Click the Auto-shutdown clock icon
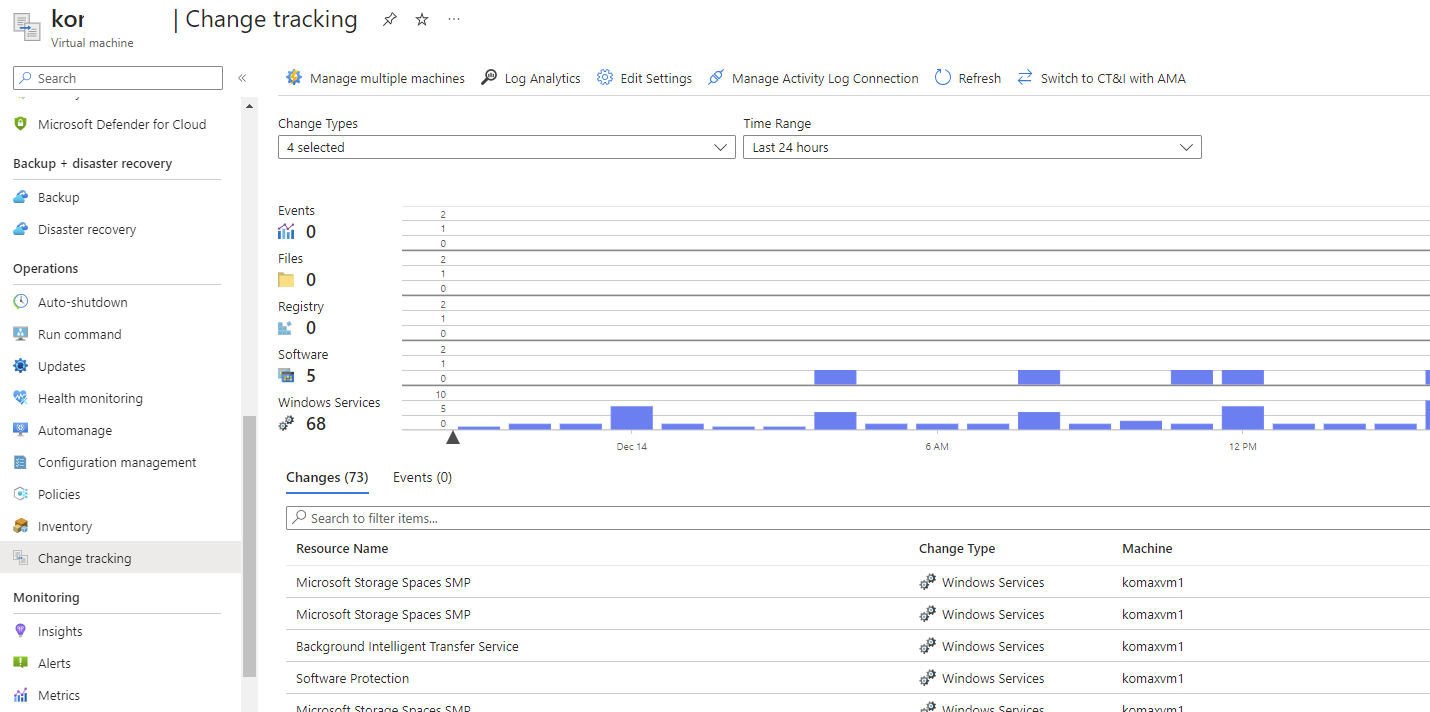The image size is (1430, 712). point(20,302)
